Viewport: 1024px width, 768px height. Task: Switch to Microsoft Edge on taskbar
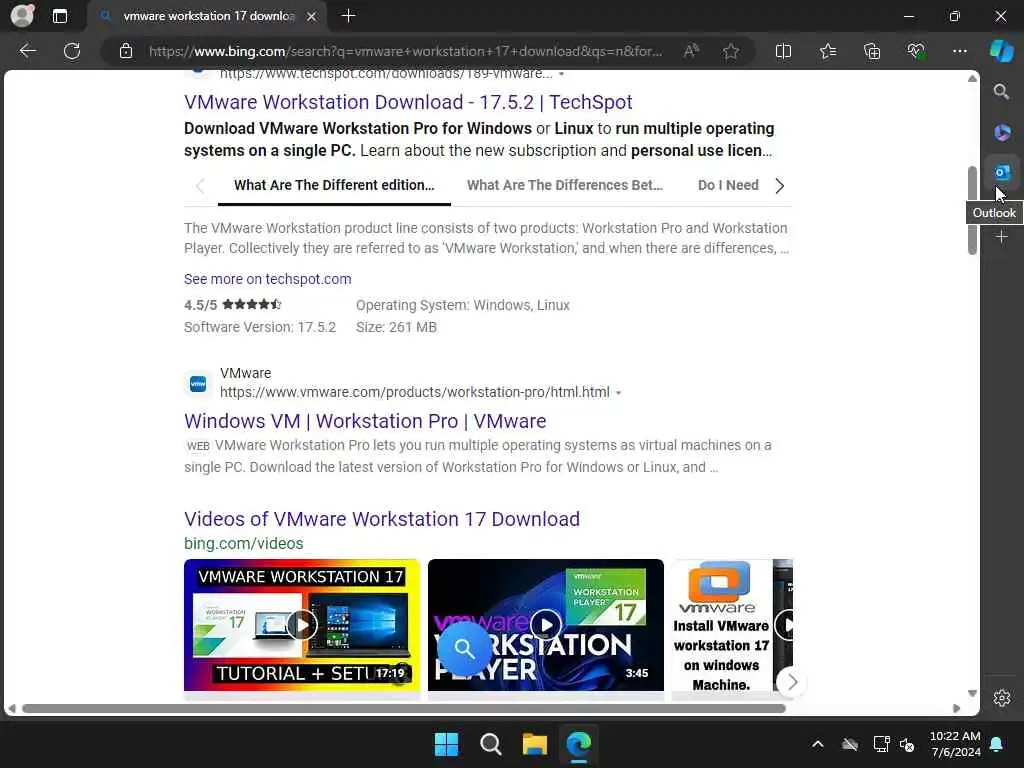point(579,744)
